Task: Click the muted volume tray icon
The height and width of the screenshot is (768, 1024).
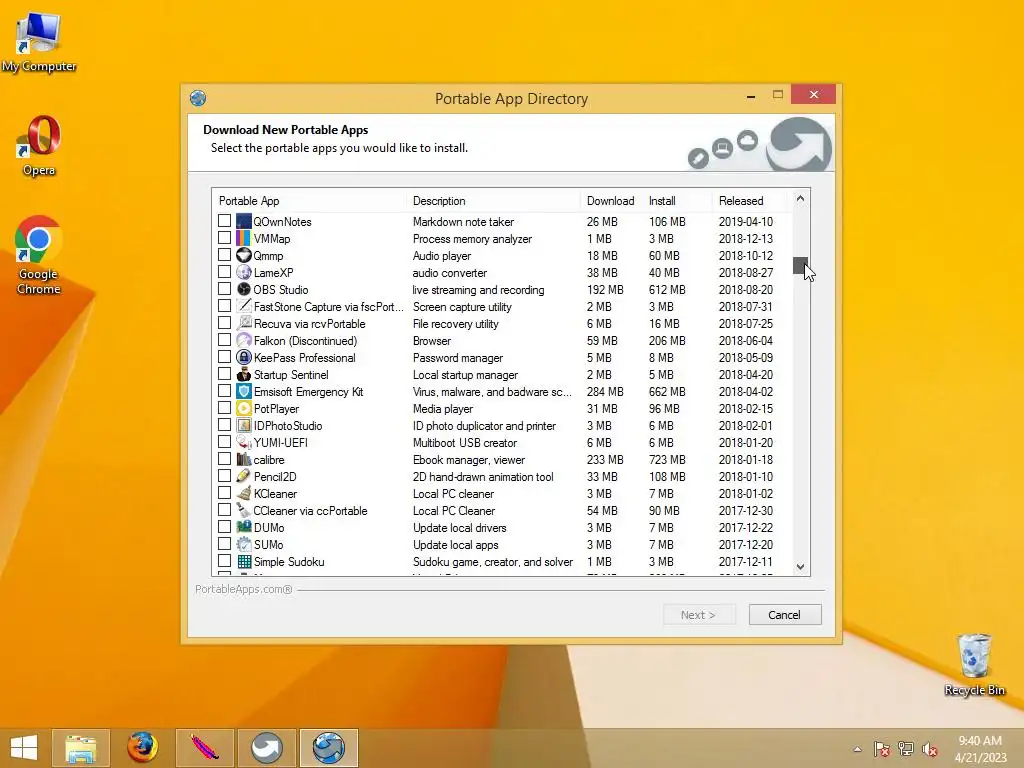Action: click(x=930, y=749)
